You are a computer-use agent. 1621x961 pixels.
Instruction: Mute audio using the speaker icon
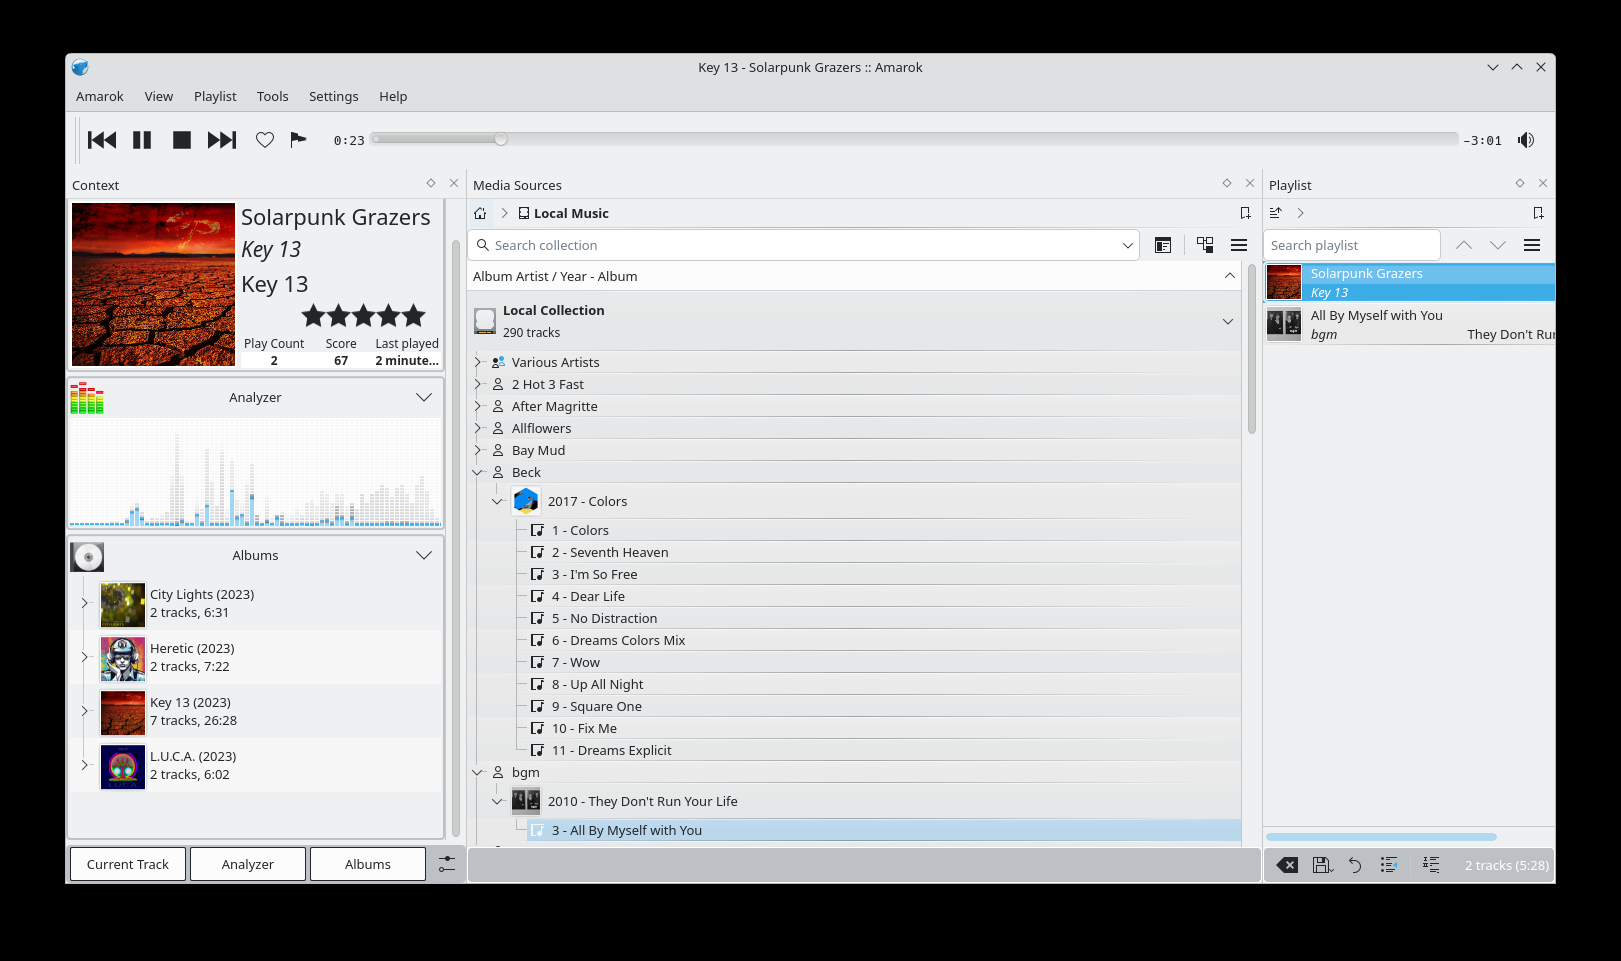pos(1526,140)
